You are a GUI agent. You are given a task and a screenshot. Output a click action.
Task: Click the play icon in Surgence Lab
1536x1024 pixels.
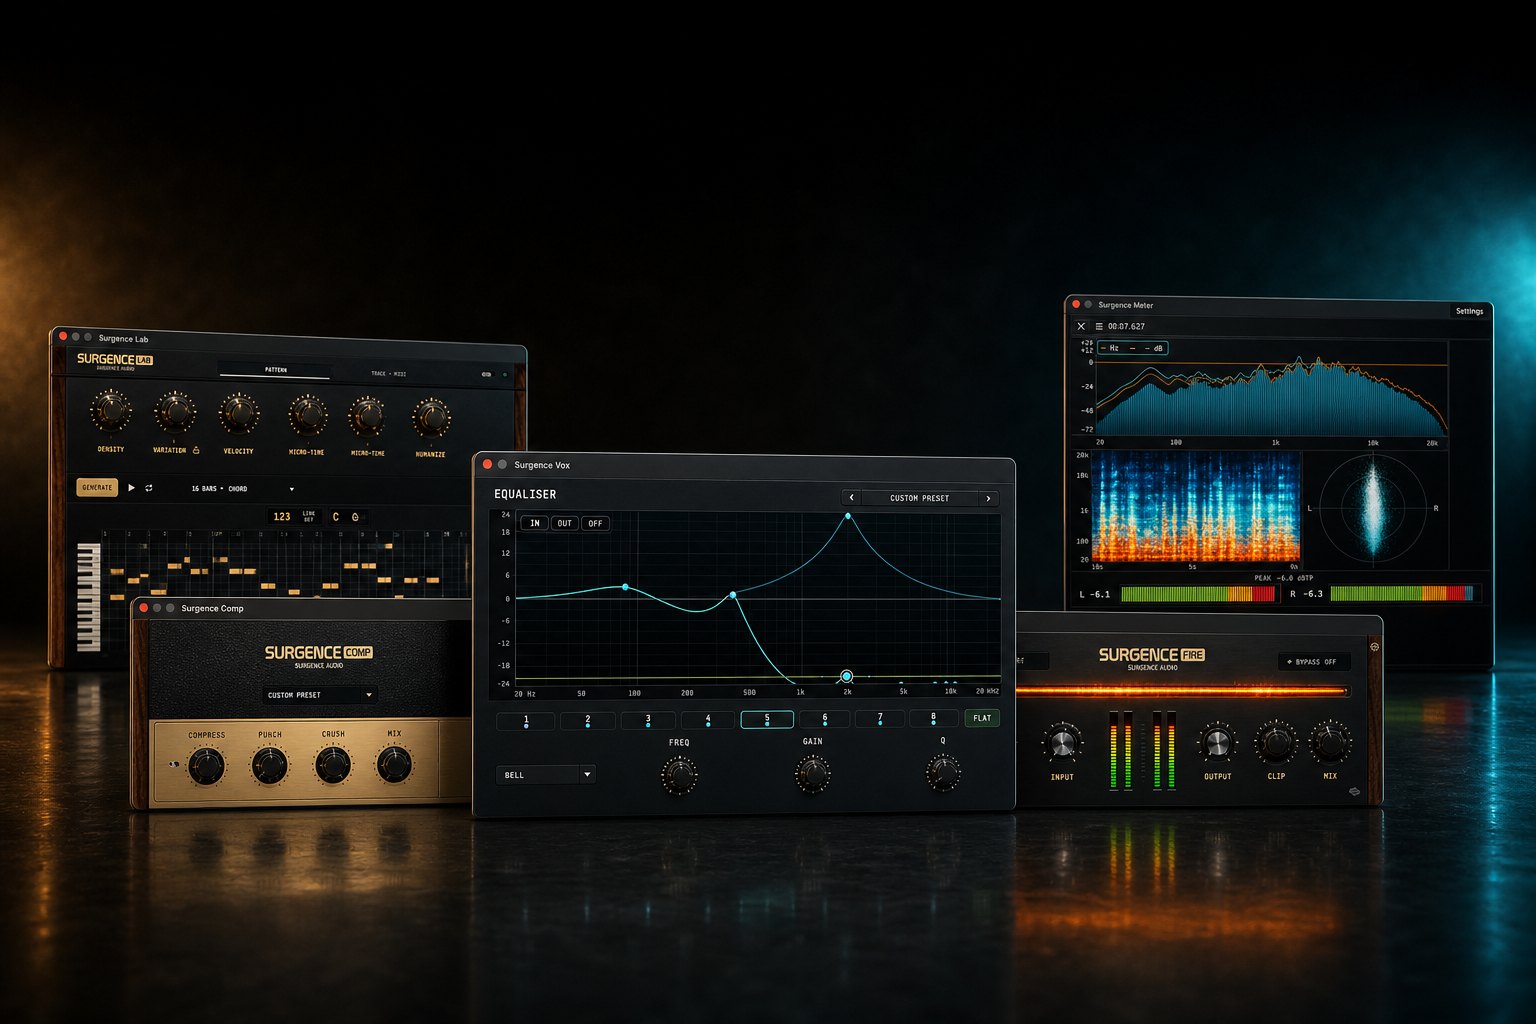point(131,488)
